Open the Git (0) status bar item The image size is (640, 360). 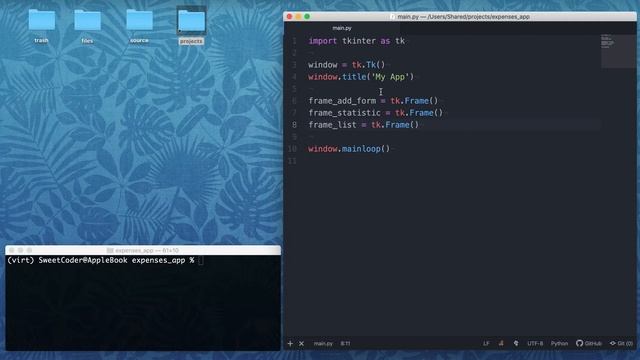pos(621,343)
